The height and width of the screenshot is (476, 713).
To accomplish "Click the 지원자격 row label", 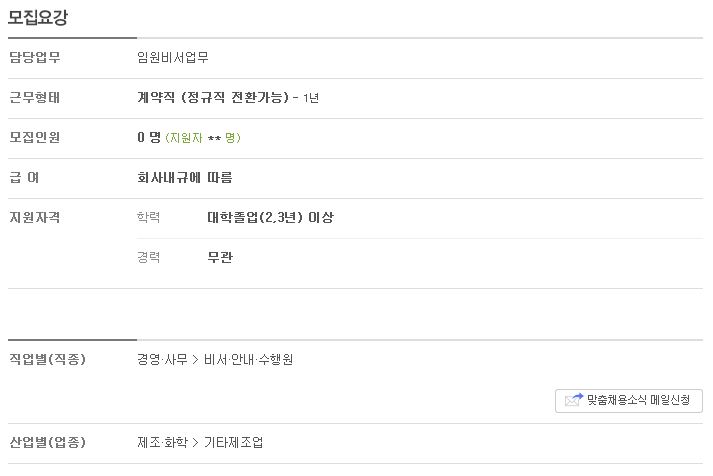I will tap(35, 217).
